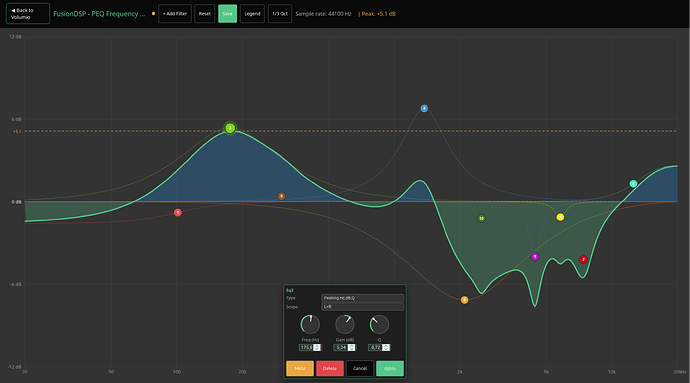Screen dimensions: 690x383
Task: Click the Gain value field 5,34
Action: click(x=341, y=348)
